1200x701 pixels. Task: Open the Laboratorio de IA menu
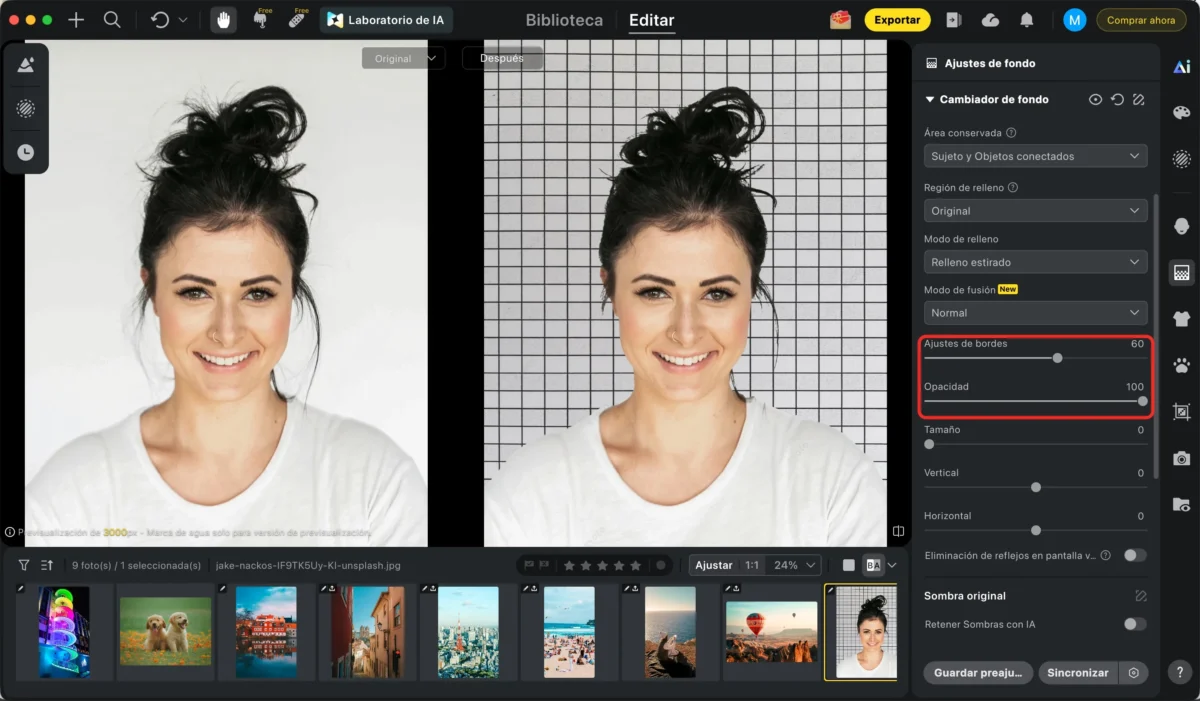coord(386,20)
